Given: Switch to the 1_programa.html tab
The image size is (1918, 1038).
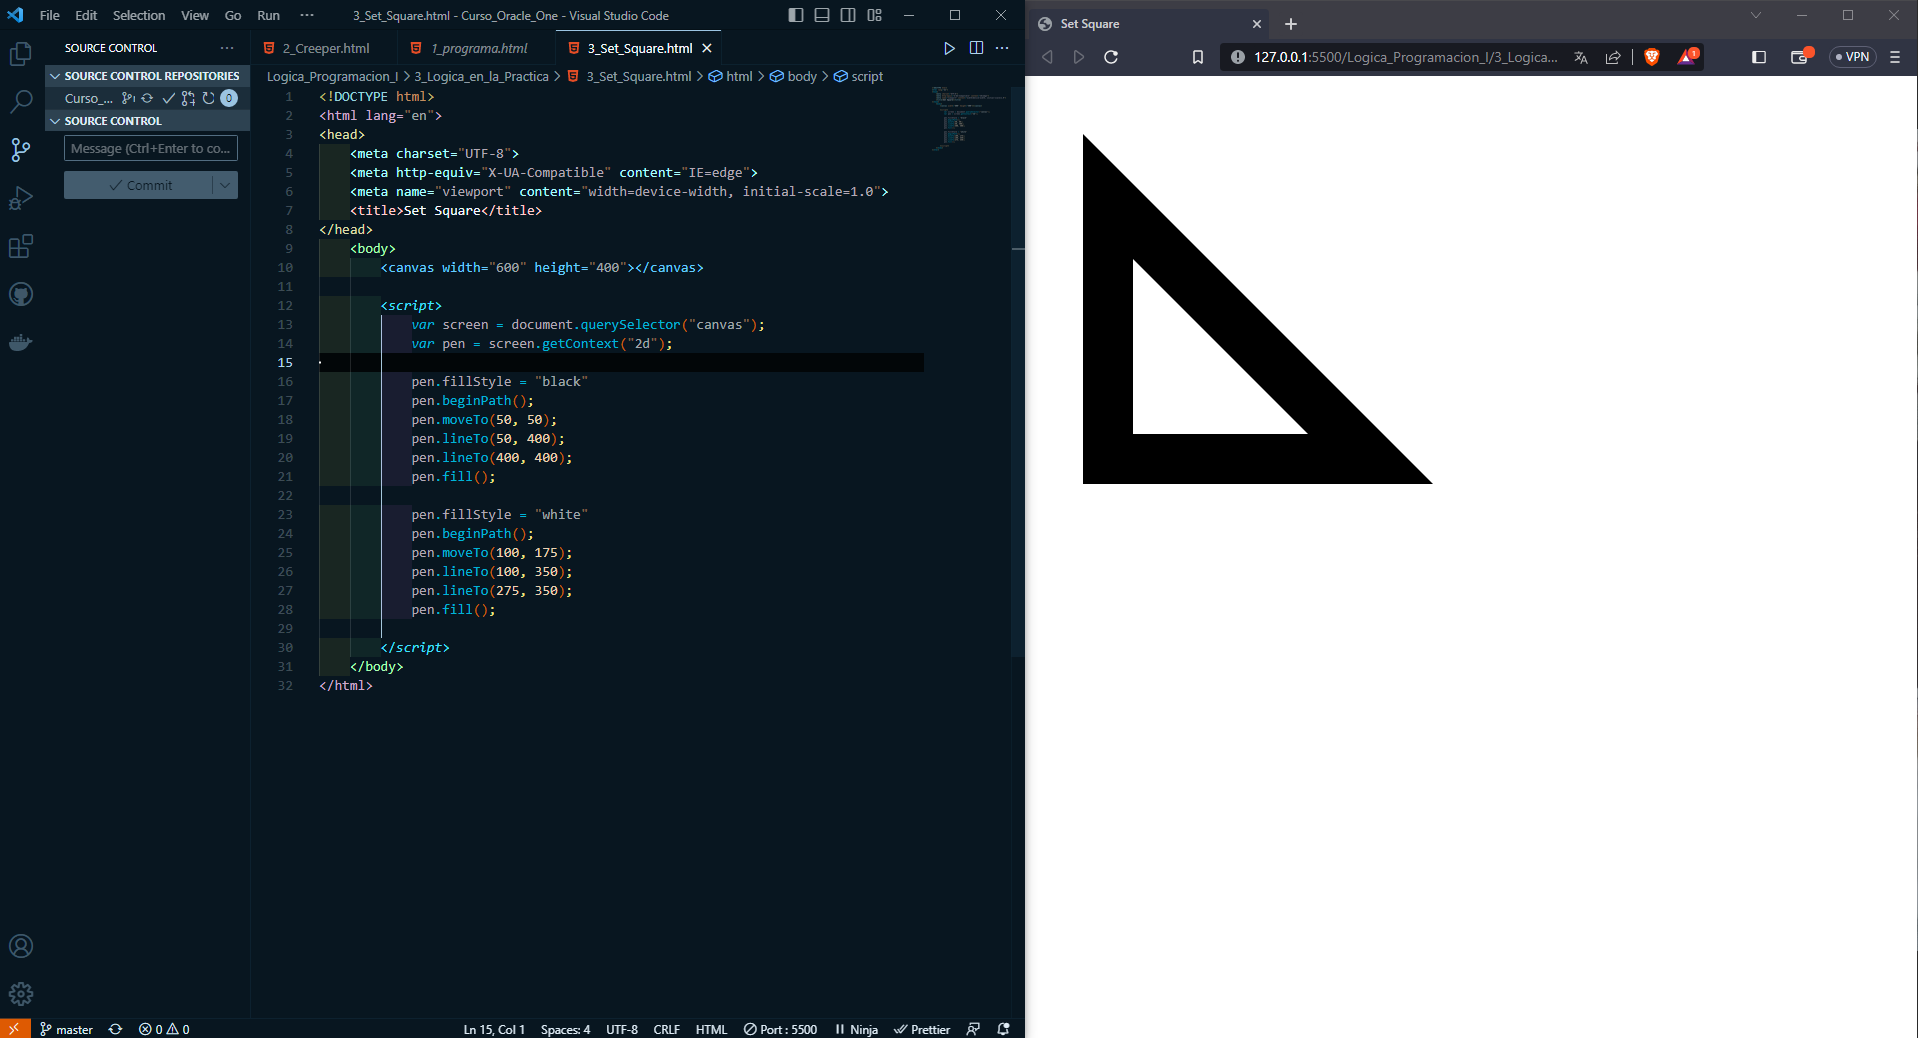Looking at the screenshot, I should pyautogui.click(x=478, y=48).
